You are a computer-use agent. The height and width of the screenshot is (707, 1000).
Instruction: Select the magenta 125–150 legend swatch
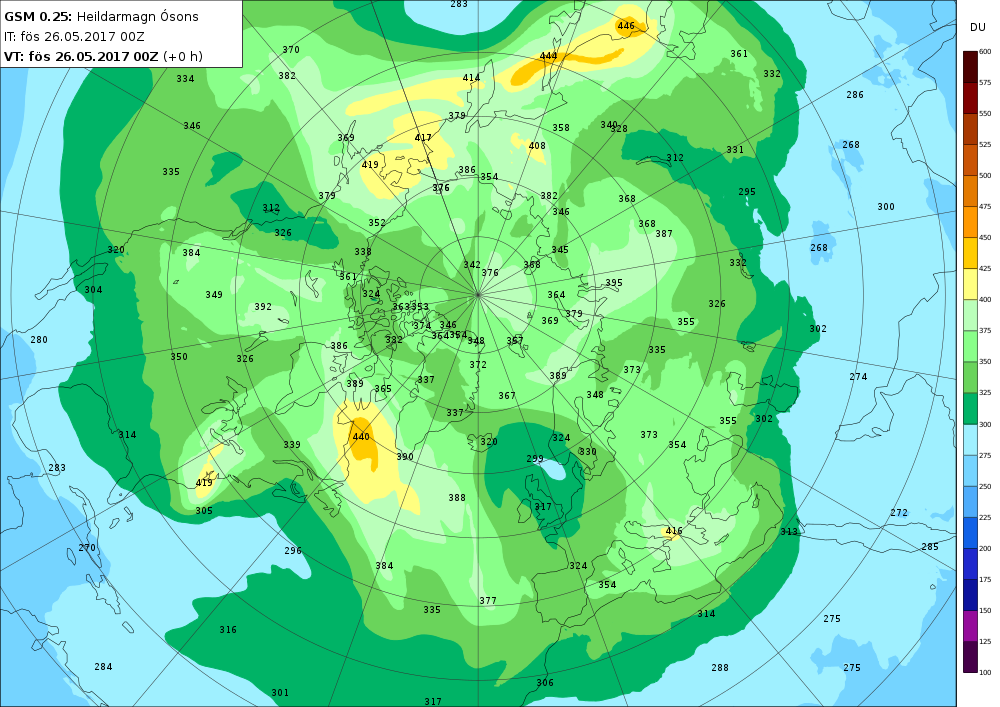pyautogui.click(x=970, y=626)
